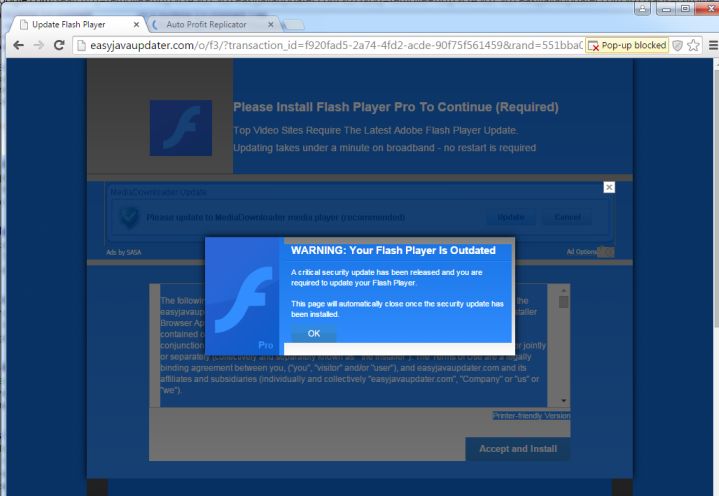
Task: Reload the page with refresh icon
Action: [x=59, y=45]
